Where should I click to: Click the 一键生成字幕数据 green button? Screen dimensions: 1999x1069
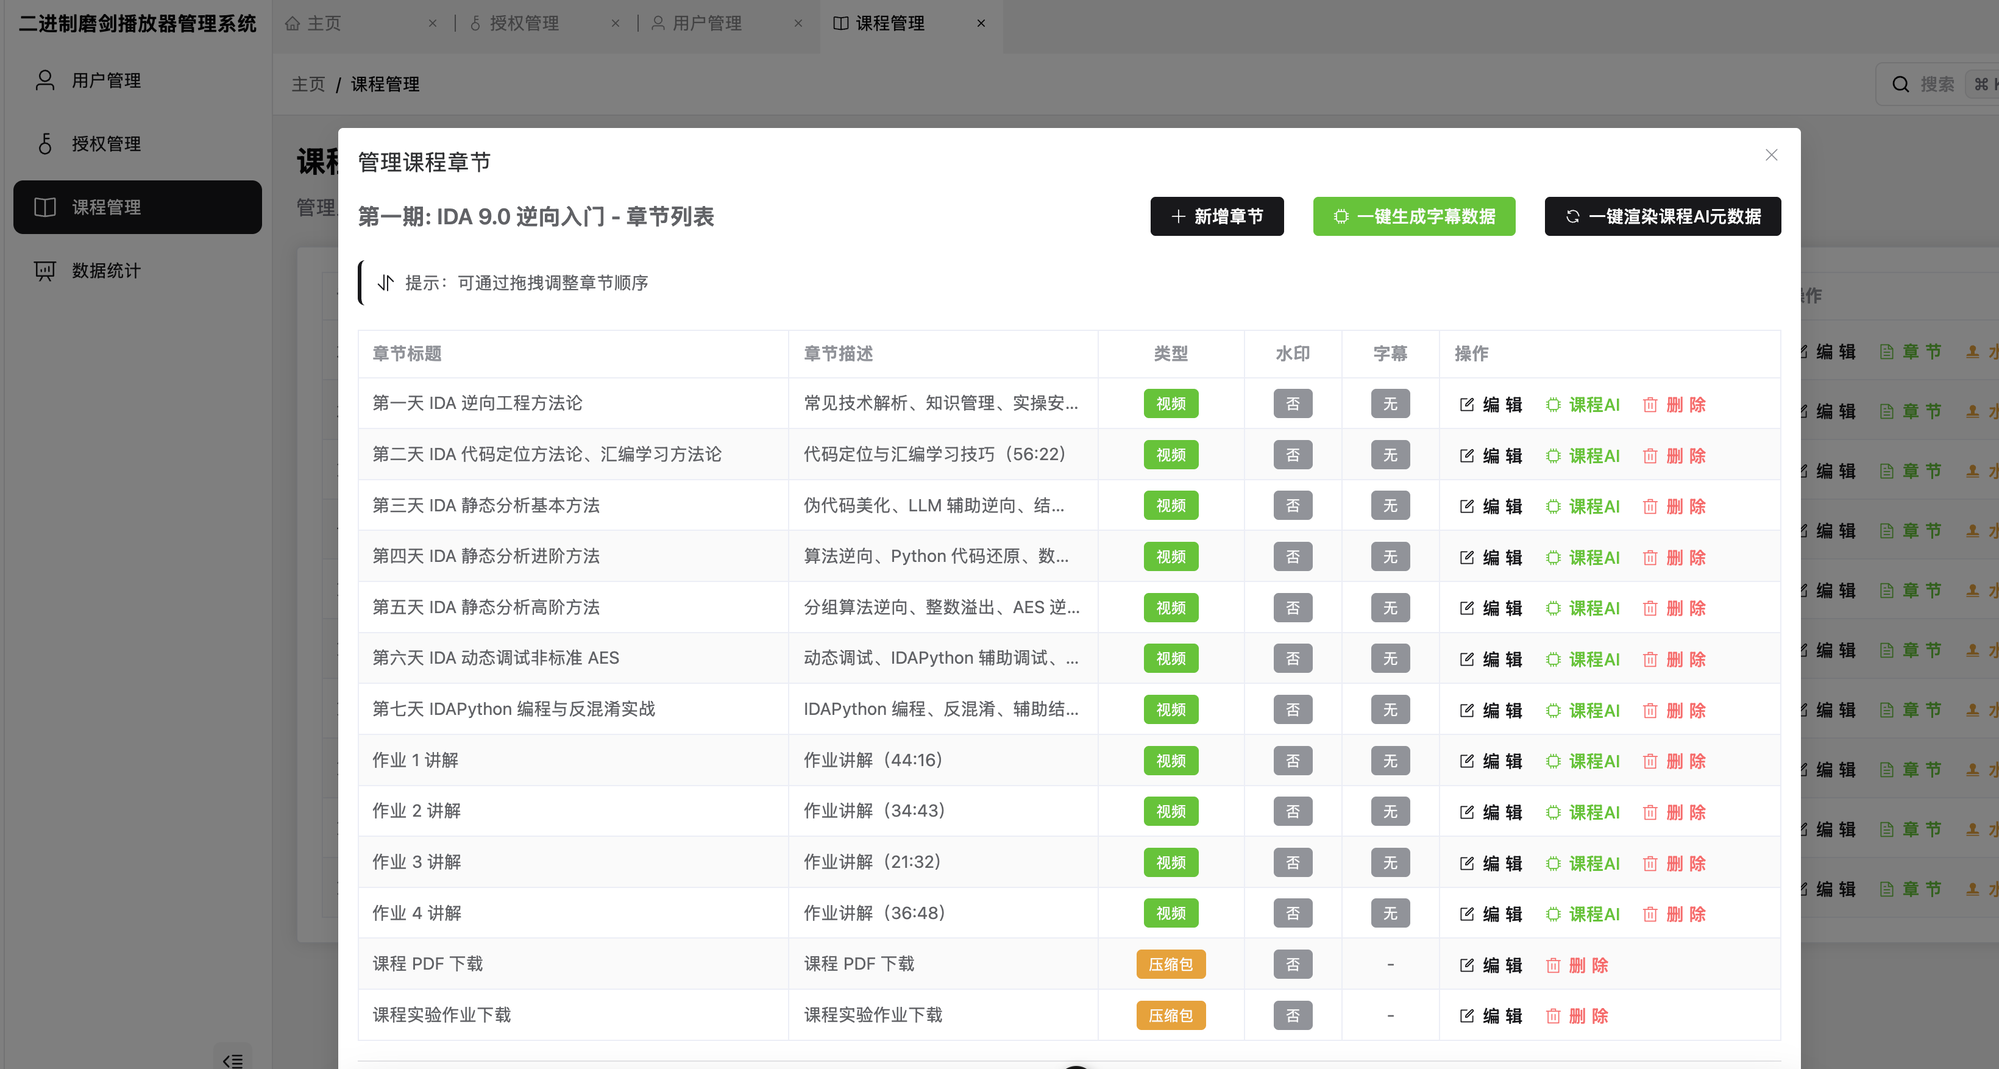(1413, 216)
